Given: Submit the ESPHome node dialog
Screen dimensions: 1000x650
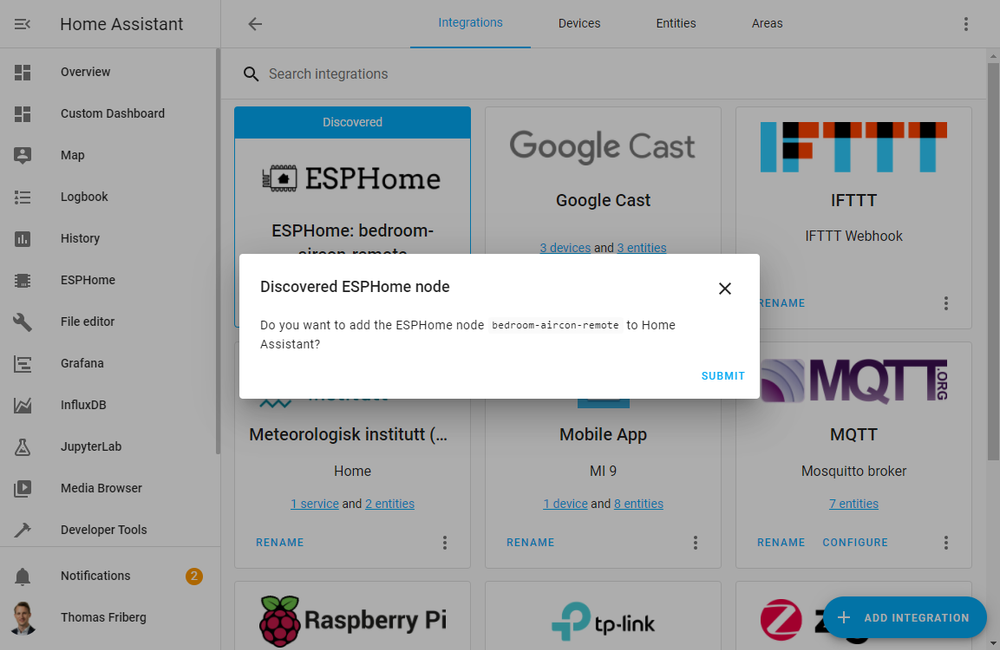Looking at the screenshot, I should (723, 376).
